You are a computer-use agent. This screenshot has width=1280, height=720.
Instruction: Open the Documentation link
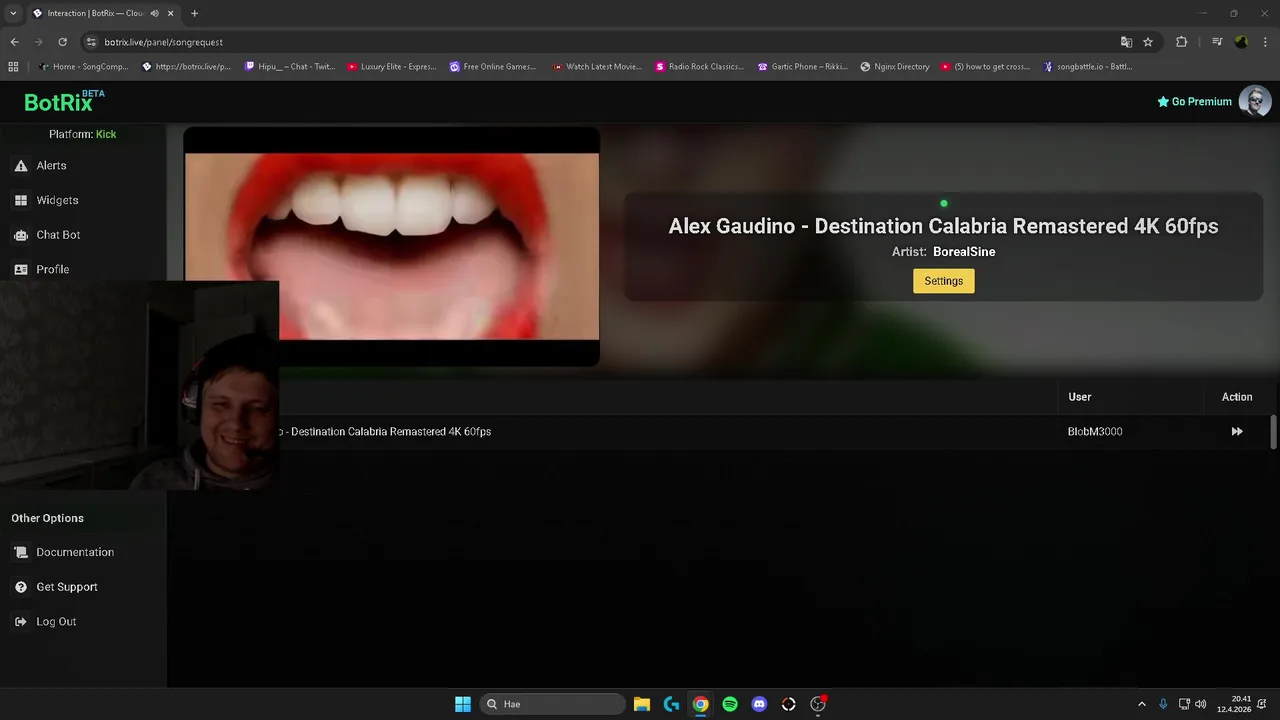(75, 552)
